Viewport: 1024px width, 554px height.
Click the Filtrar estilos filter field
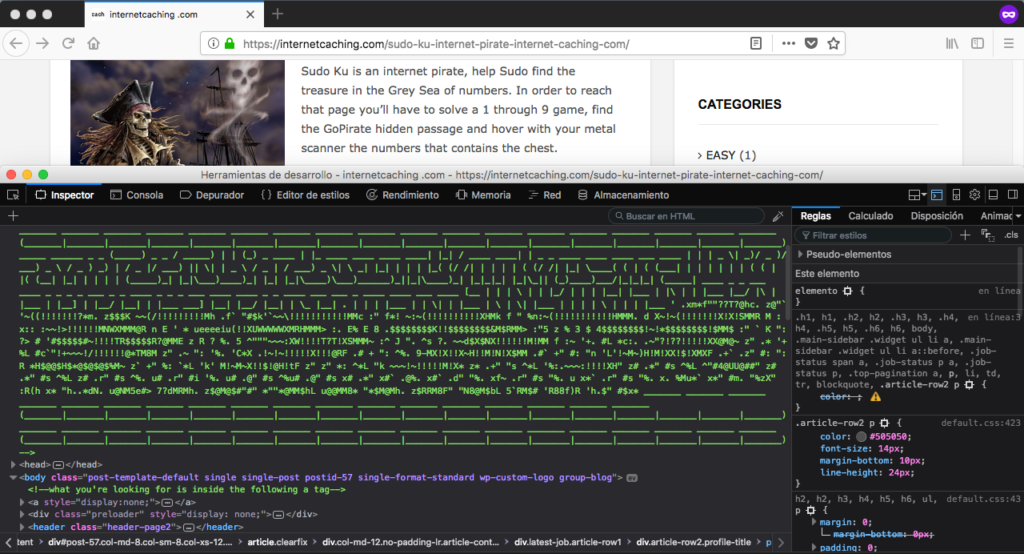coord(873,235)
